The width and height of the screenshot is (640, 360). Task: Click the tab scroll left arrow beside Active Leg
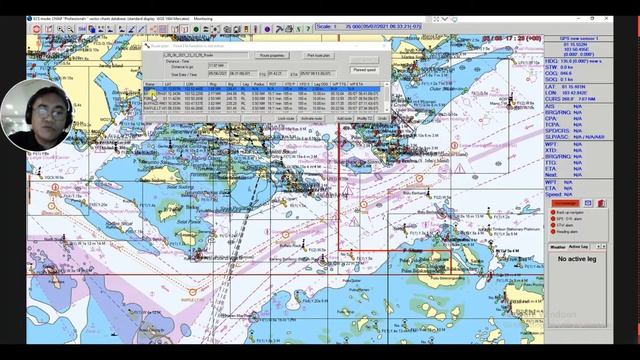coord(598,247)
